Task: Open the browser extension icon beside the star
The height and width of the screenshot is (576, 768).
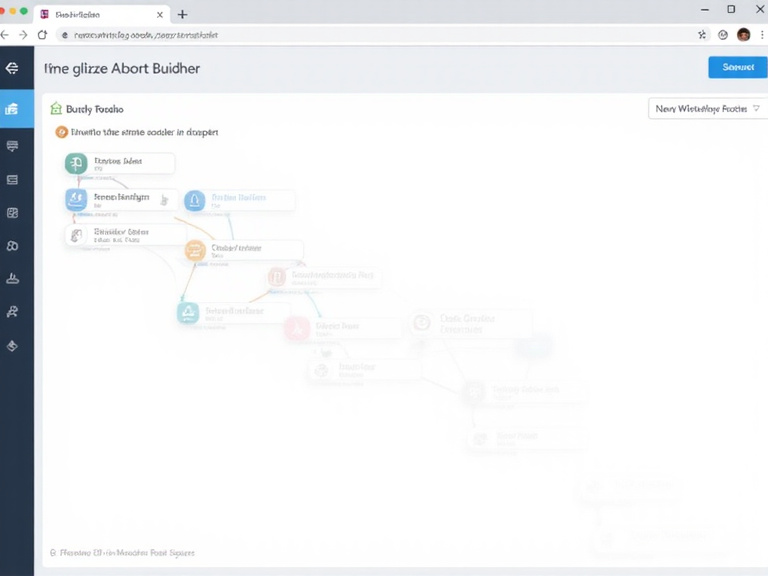Action: [723, 35]
